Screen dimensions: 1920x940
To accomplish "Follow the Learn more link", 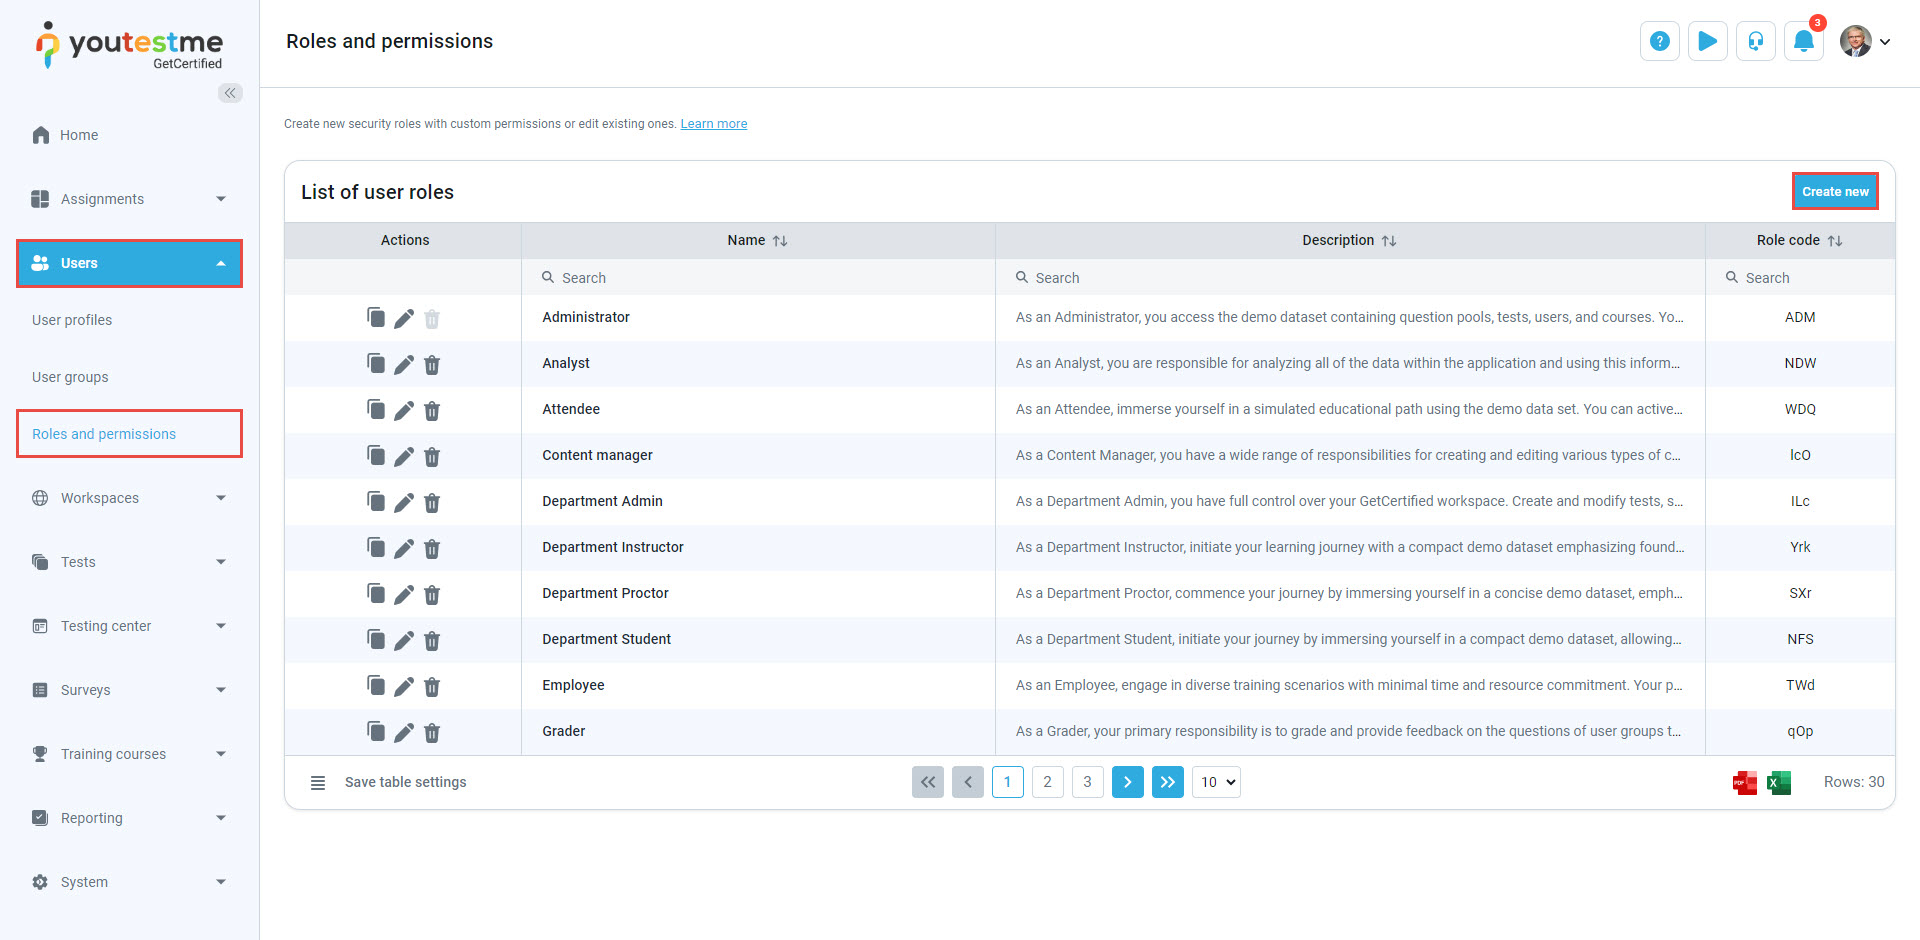I will (714, 124).
